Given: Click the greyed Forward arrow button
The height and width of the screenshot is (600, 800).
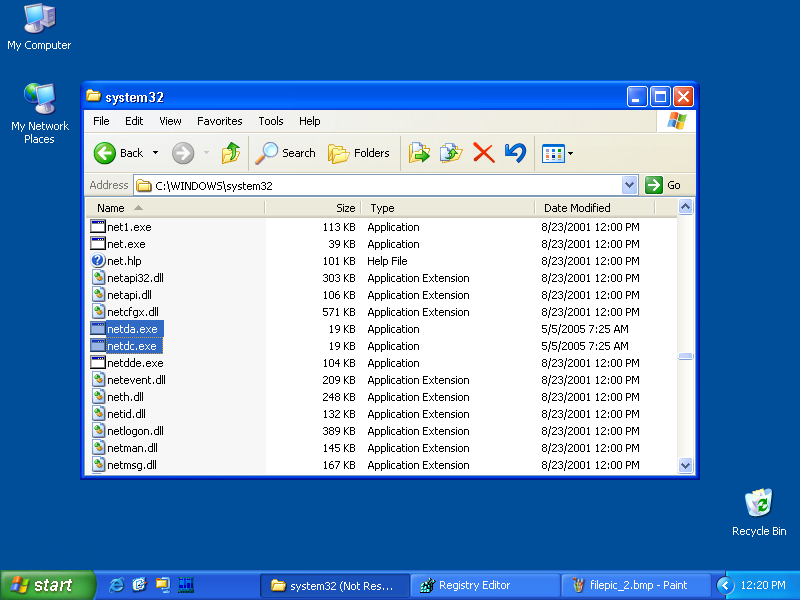Looking at the screenshot, I should coord(183,153).
